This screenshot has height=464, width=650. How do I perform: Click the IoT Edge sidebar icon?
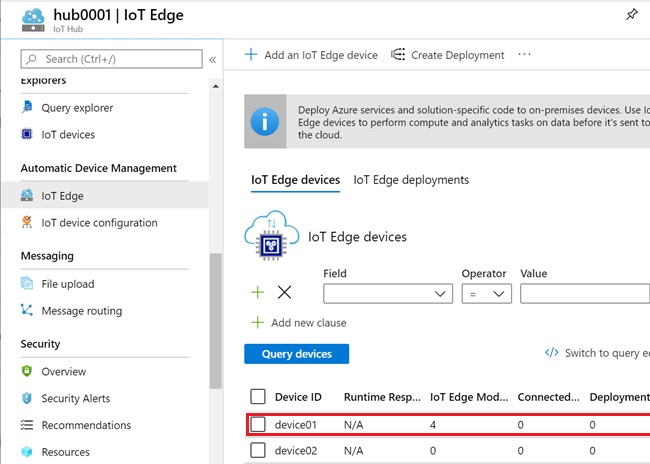click(x=27, y=195)
